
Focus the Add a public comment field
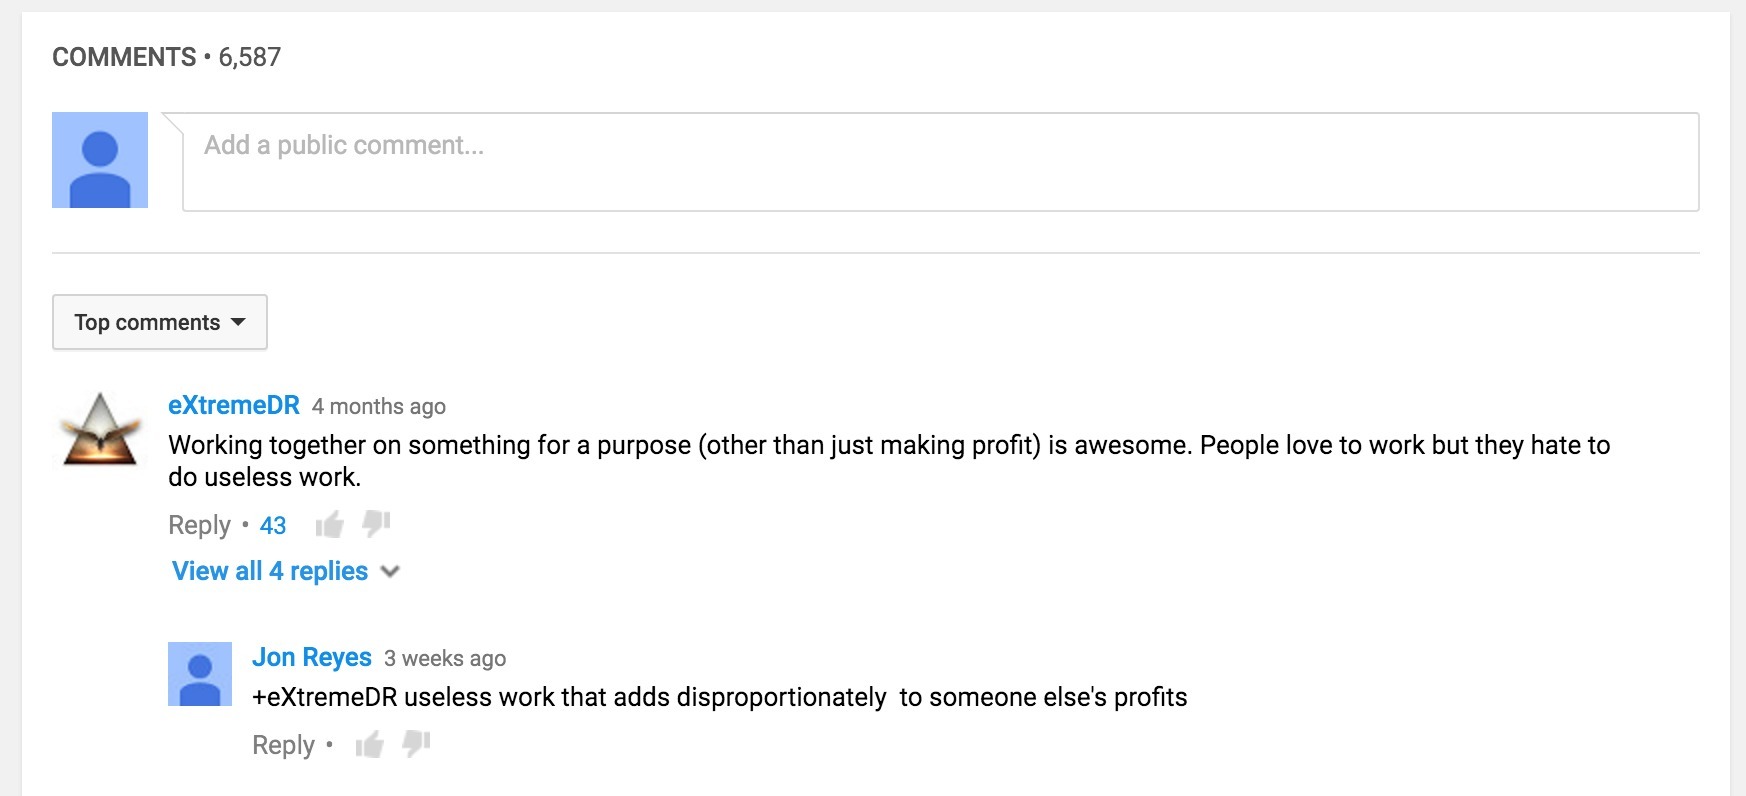(940, 162)
